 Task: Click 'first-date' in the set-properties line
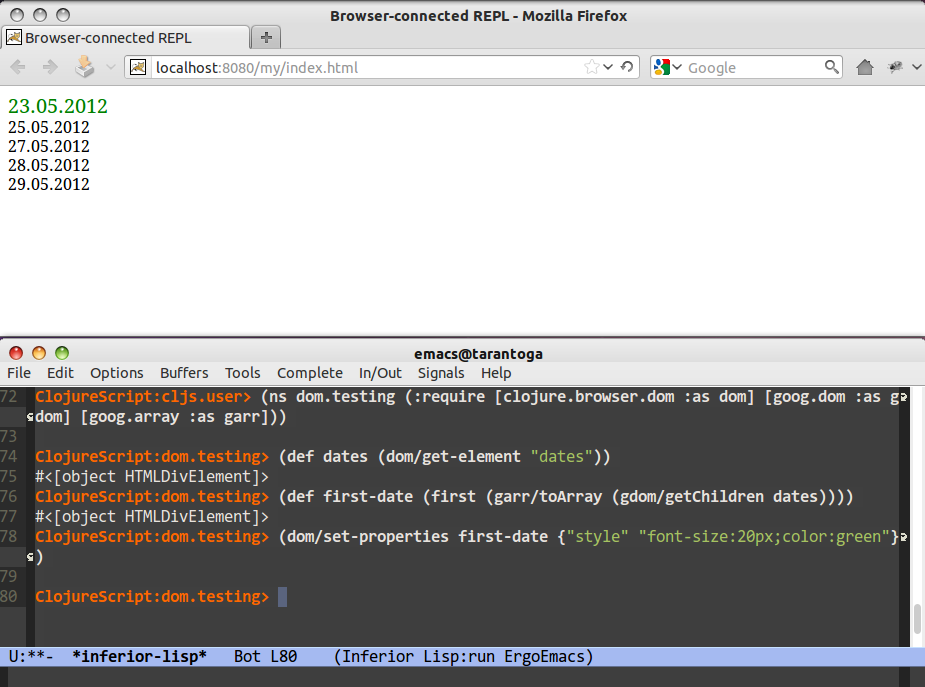503,537
